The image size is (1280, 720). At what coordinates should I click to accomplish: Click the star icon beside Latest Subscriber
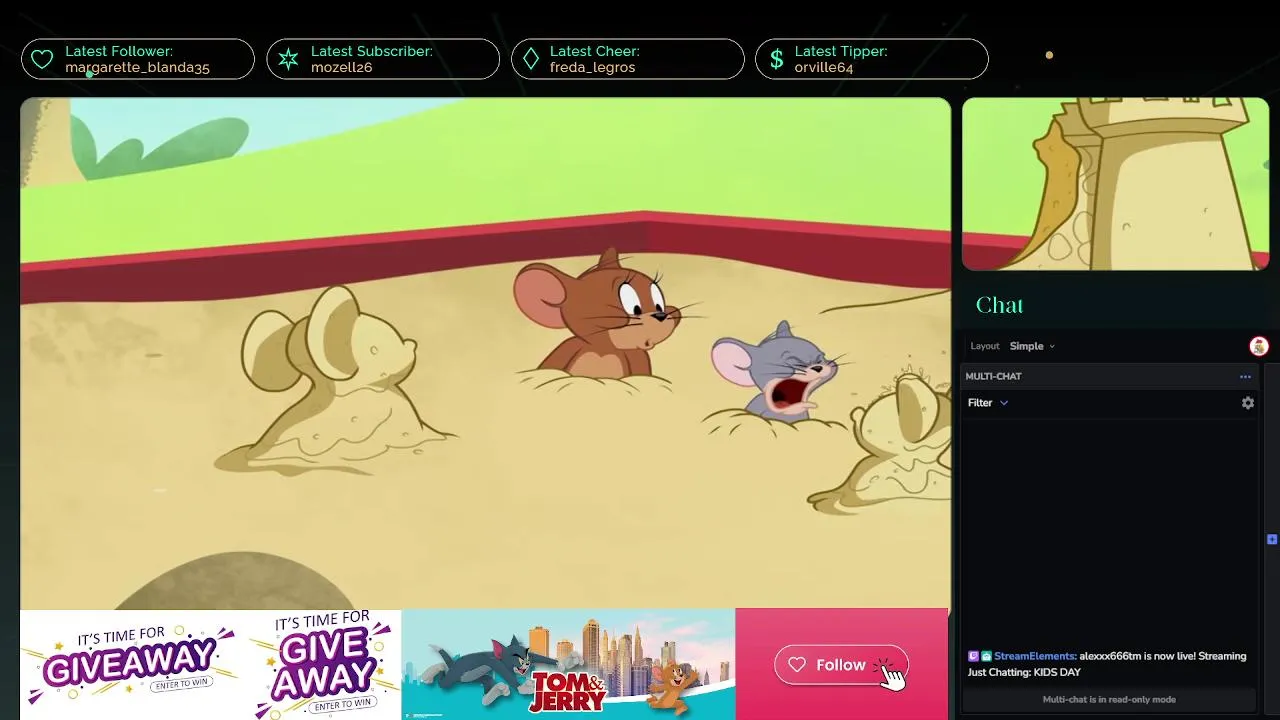click(288, 60)
